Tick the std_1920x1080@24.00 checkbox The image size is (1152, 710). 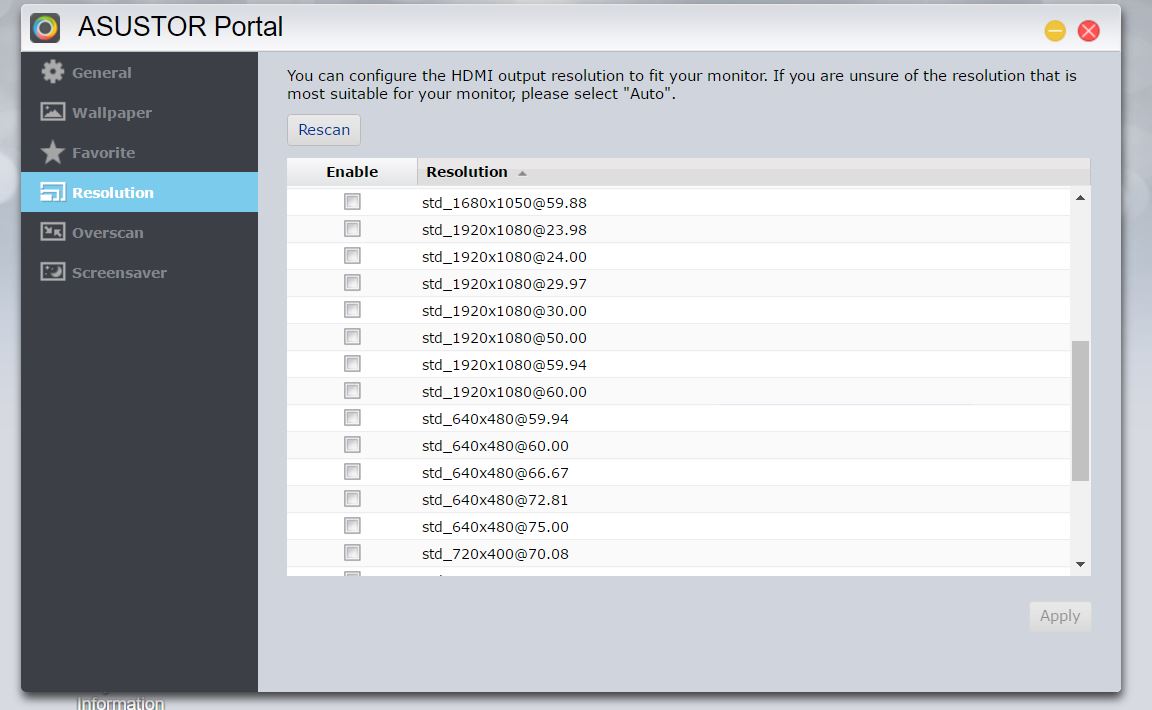pos(353,256)
